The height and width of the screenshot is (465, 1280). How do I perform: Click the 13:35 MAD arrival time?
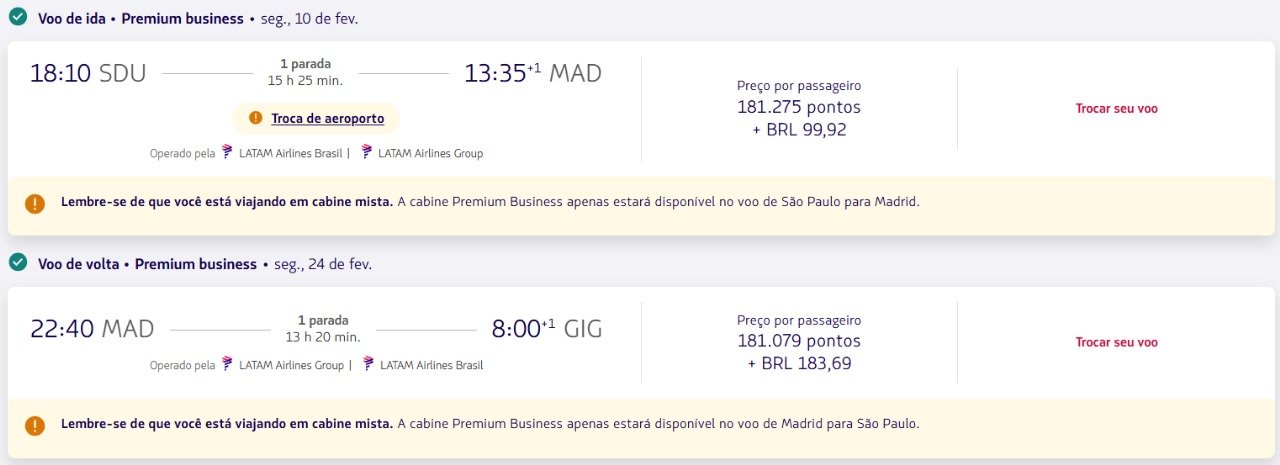click(533, 73)
